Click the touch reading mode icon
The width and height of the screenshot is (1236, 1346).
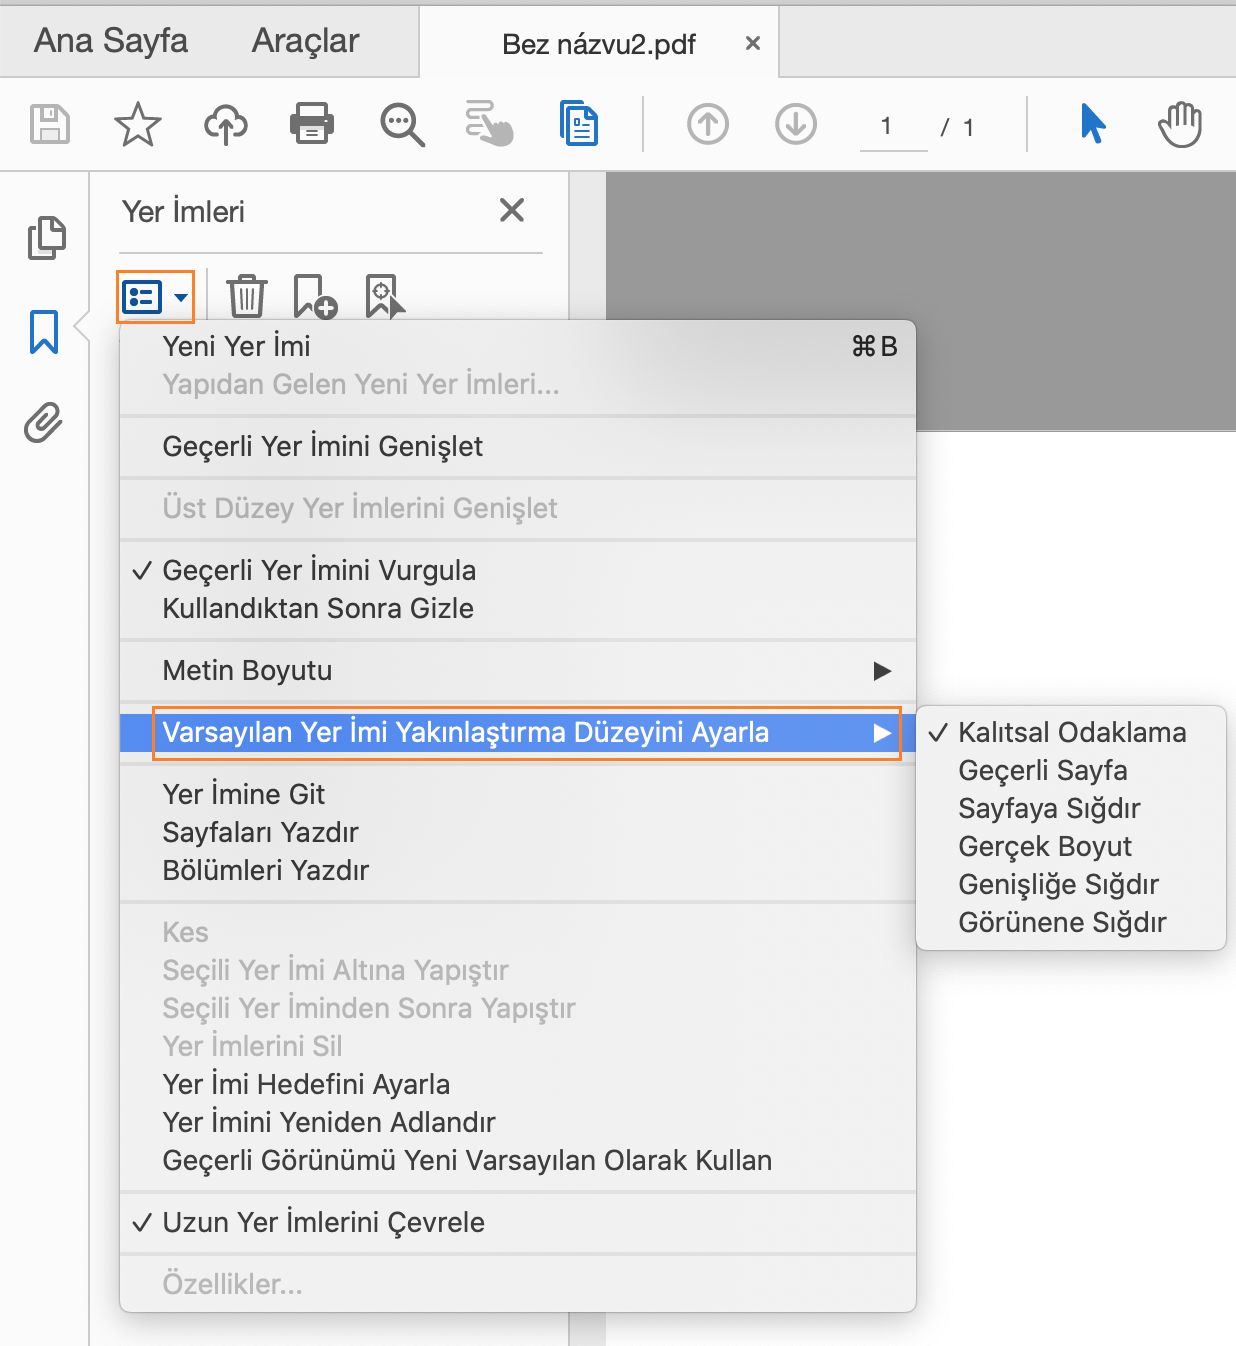[x=489, y=123]
